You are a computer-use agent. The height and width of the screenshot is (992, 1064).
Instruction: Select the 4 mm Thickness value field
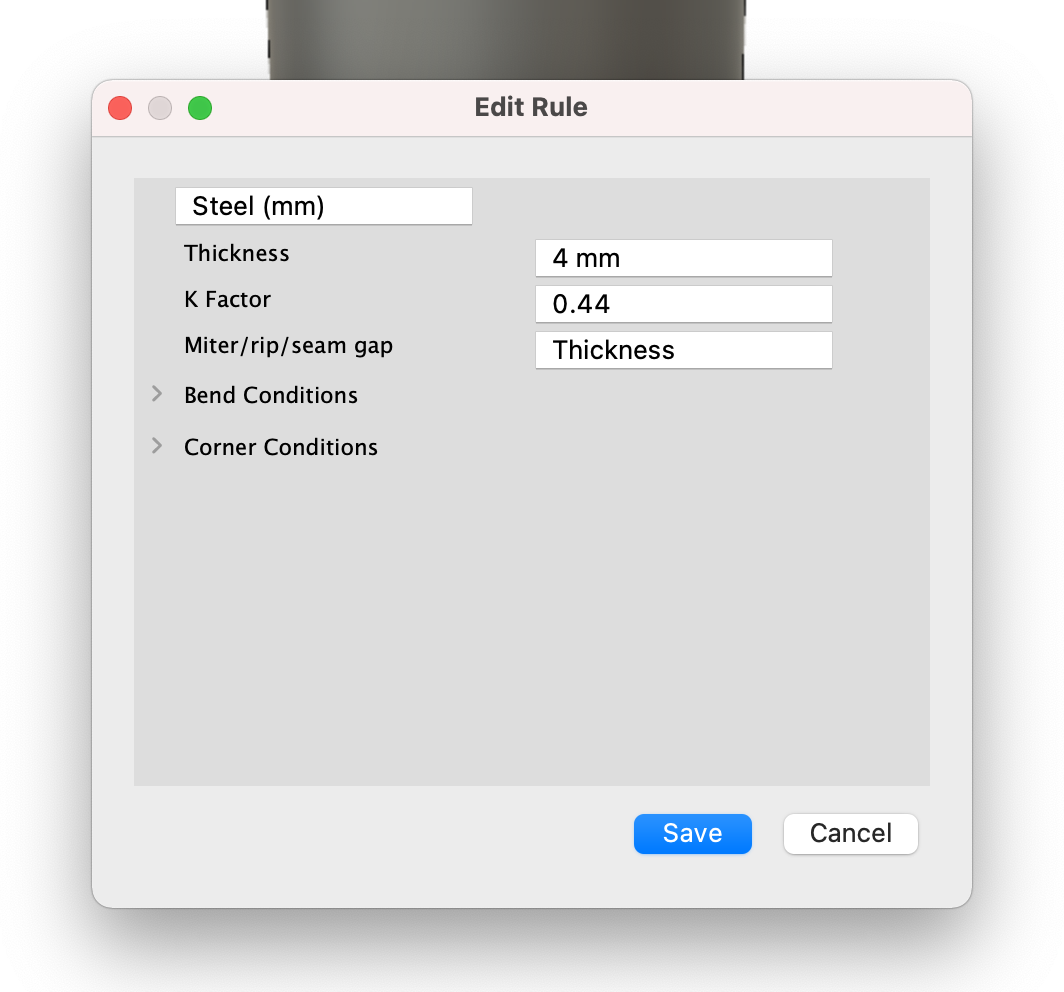[x=683, y=258]
